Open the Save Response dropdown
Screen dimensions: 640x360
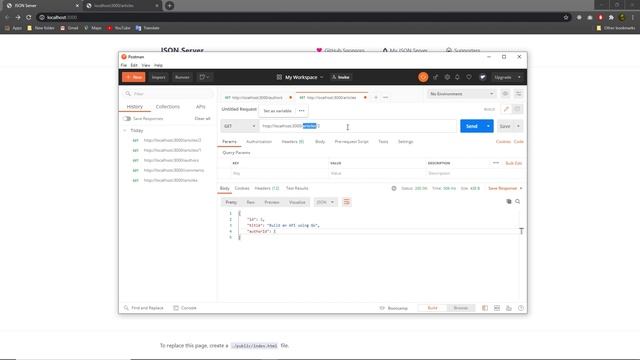tap(505, 189)
